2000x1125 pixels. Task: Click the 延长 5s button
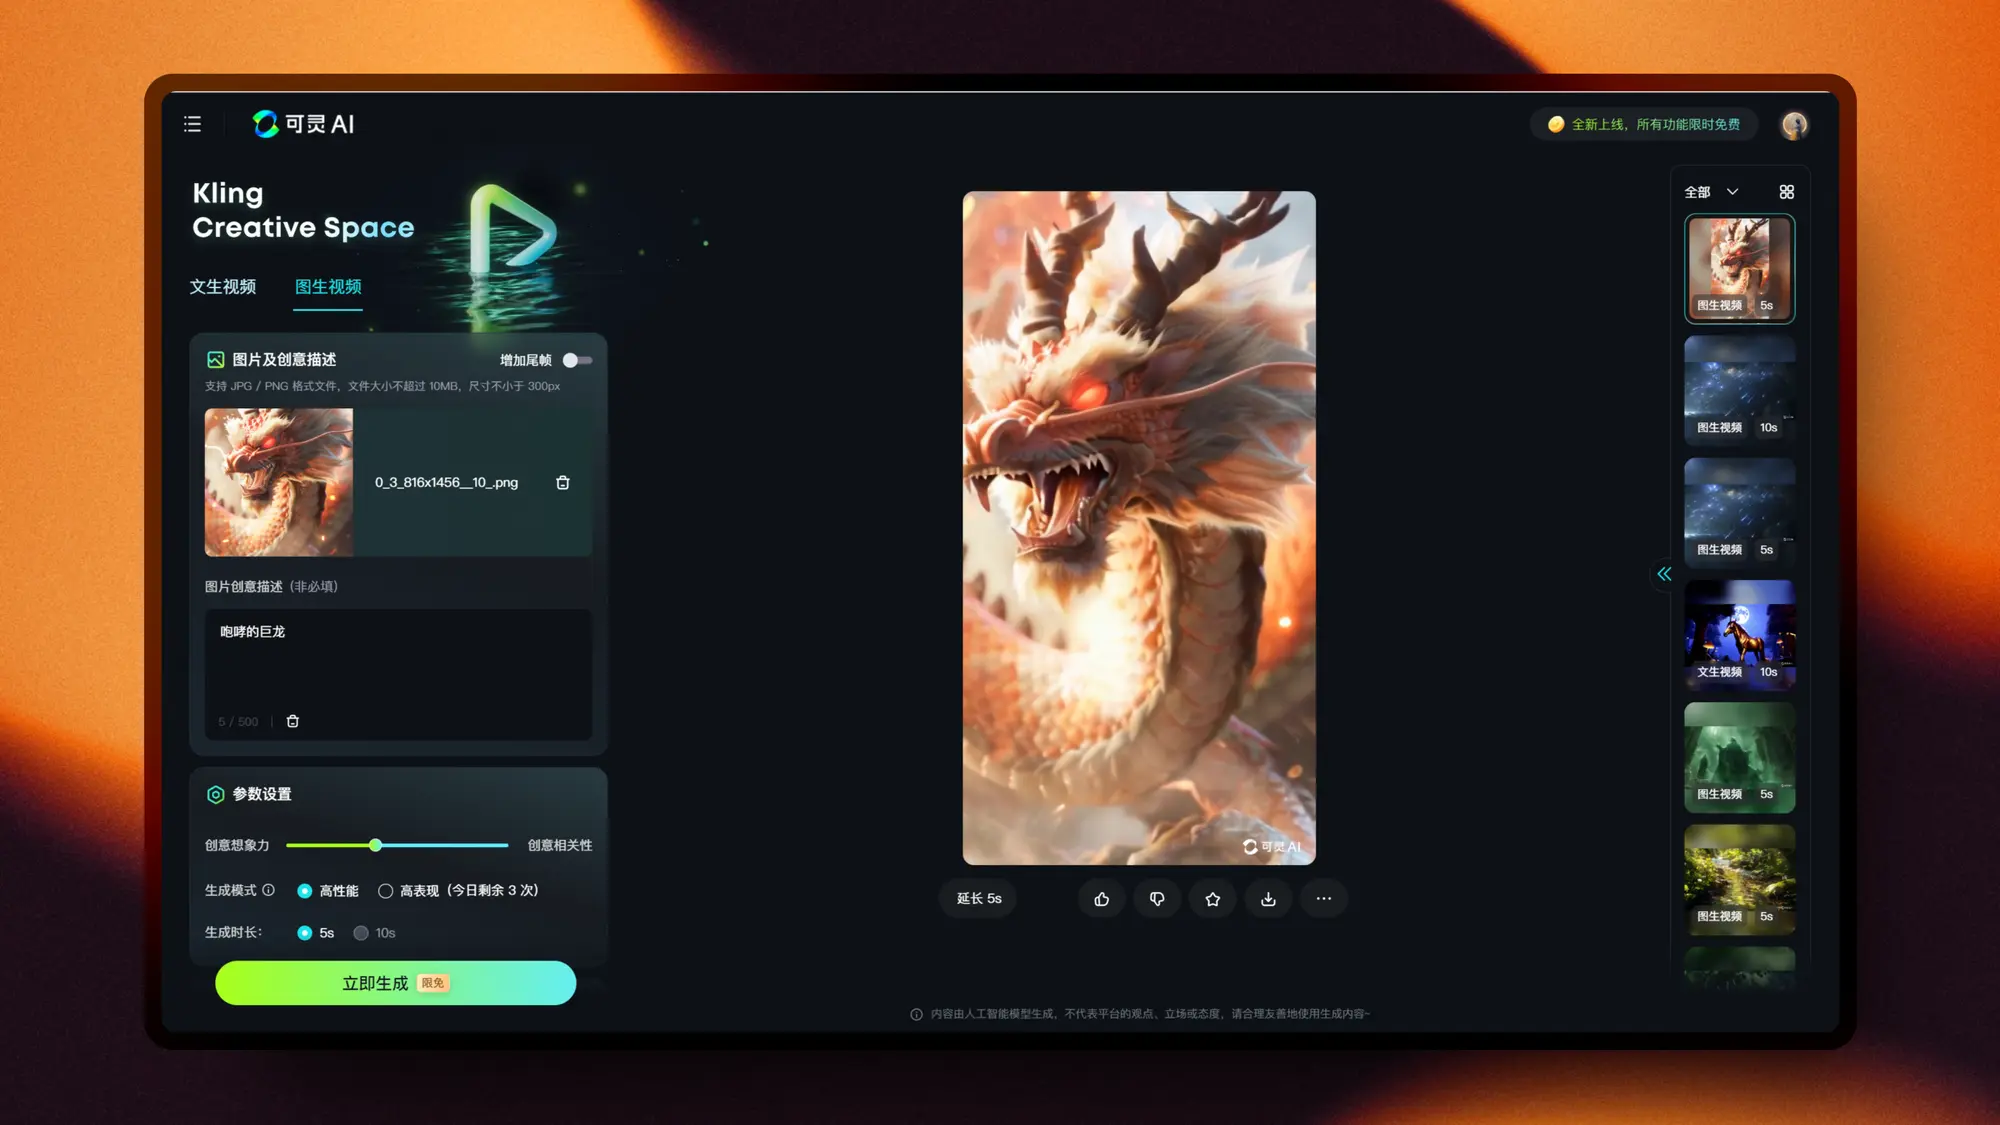click(x=979, y=899)
